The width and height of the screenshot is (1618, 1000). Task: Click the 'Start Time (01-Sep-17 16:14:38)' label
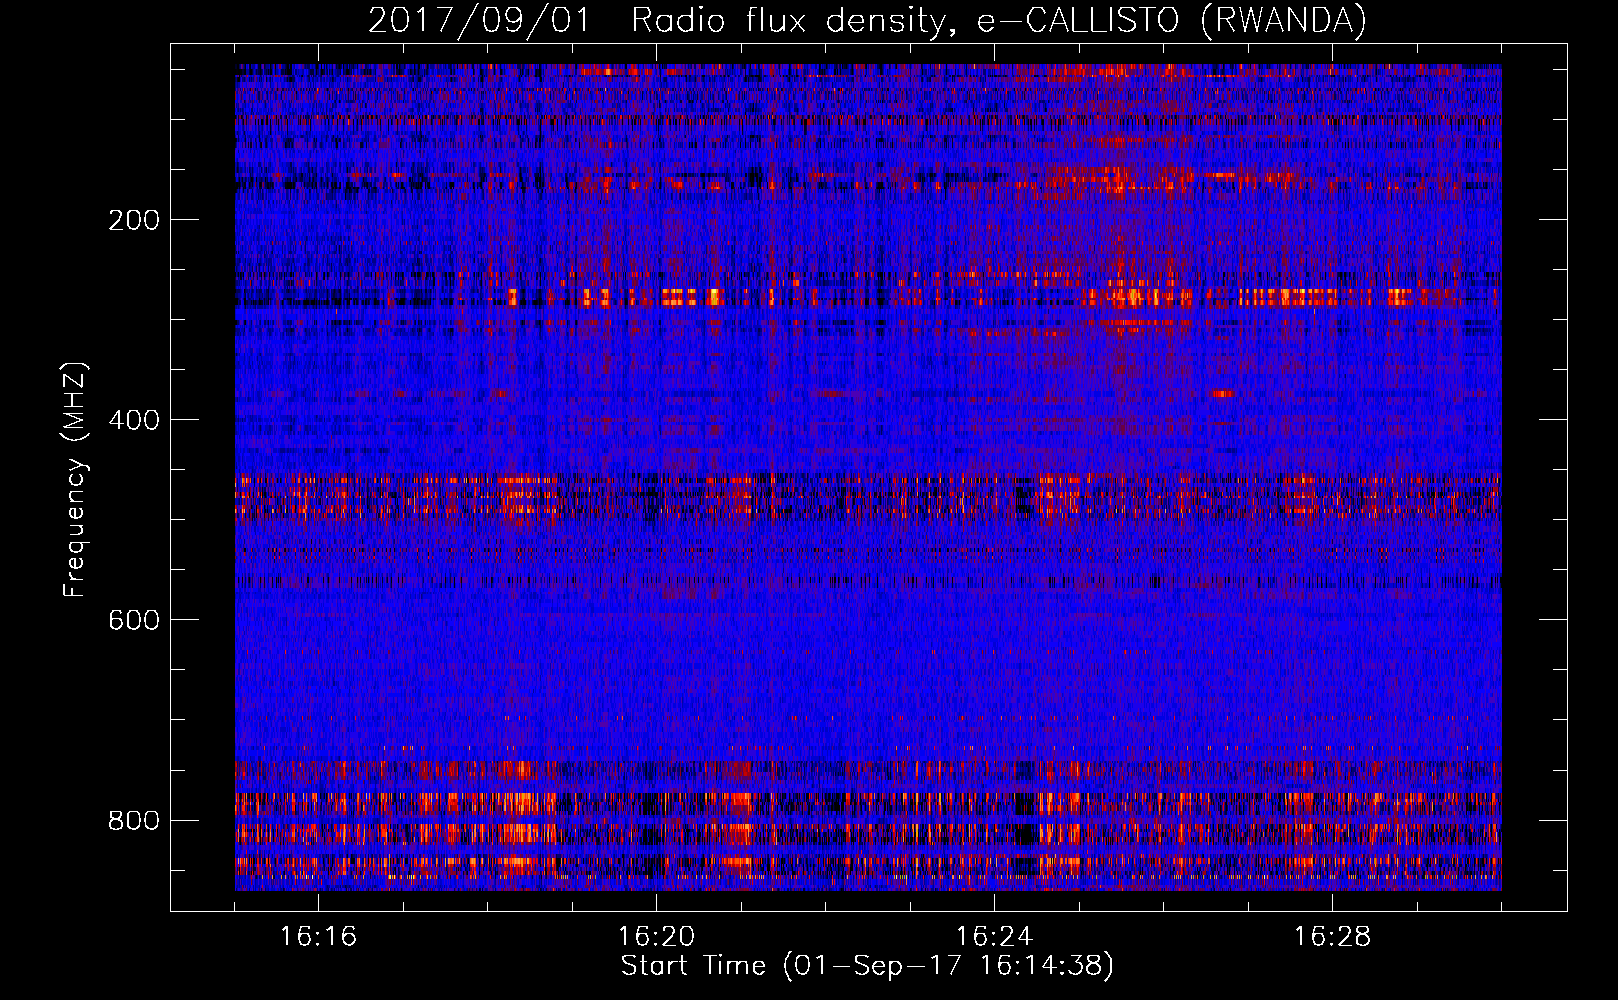coord(867,966)
